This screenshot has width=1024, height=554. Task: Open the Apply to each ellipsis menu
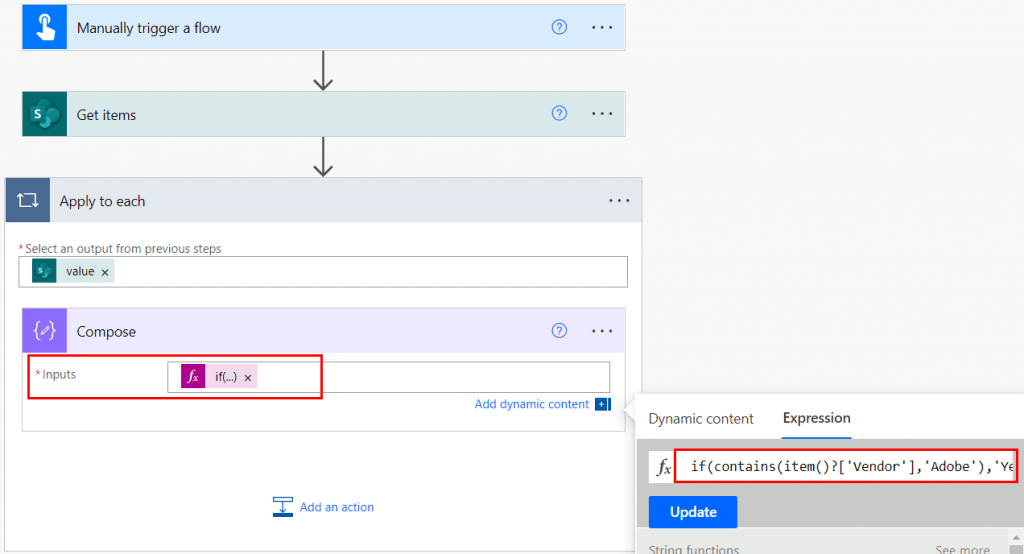pos(618,201)
